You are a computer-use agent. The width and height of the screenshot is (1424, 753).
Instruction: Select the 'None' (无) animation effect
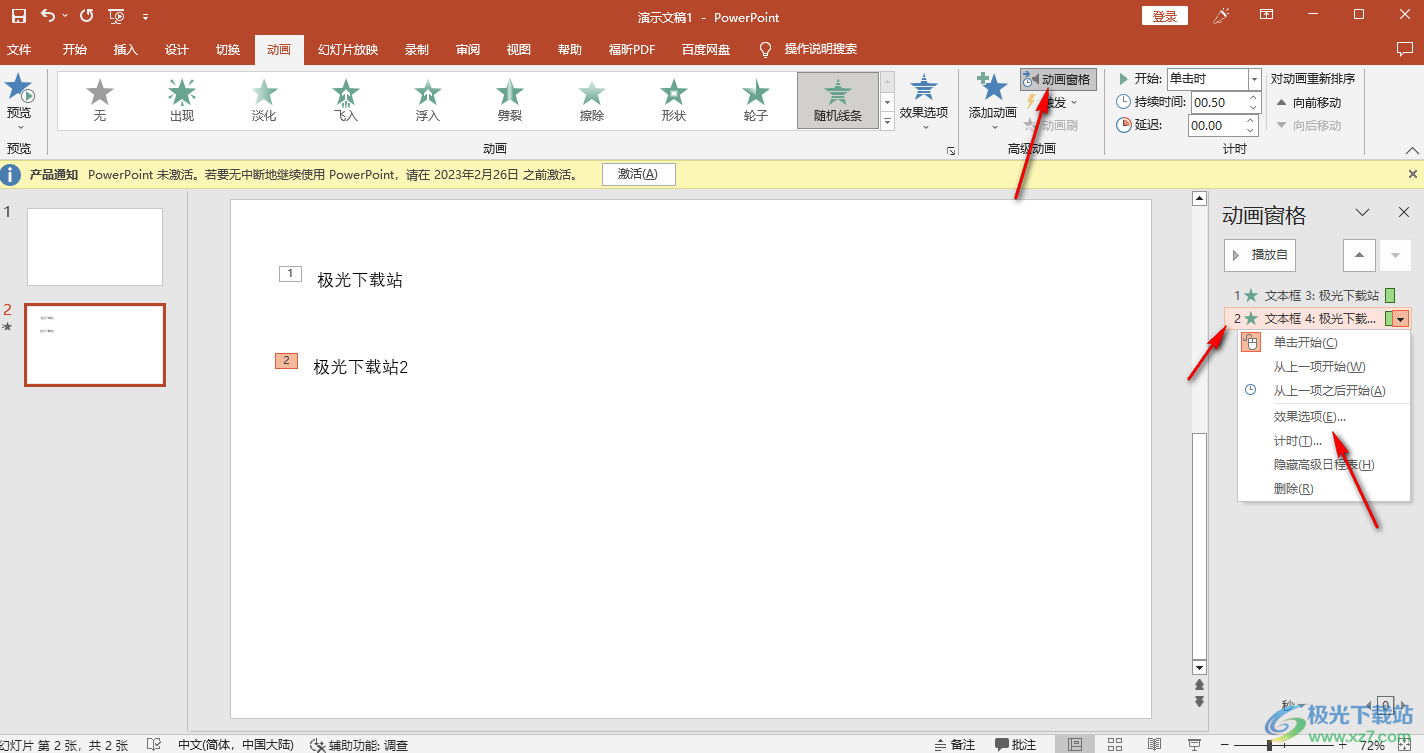pyautogui.click(x=100, y=100)
